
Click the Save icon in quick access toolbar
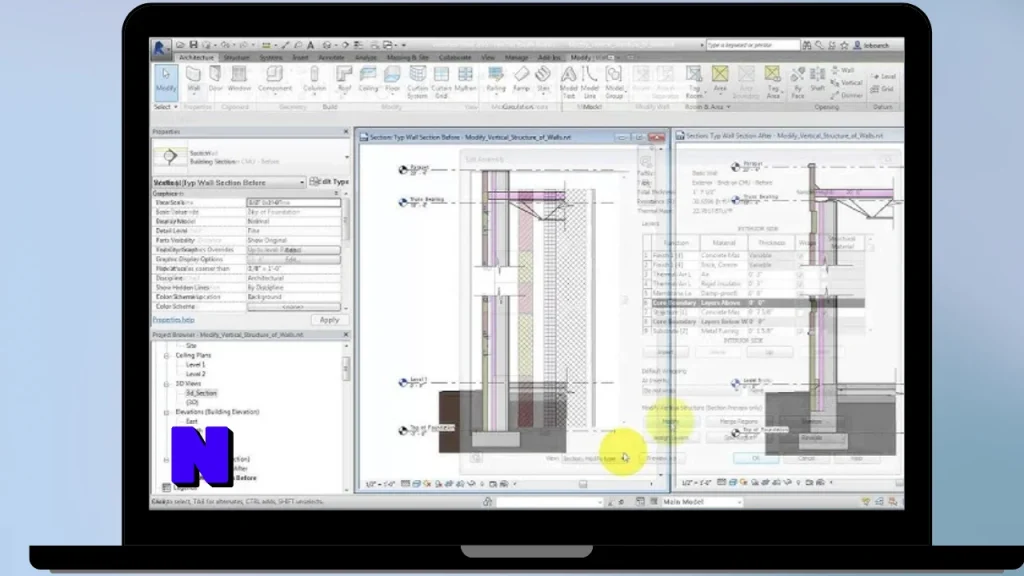click(x=193, y=45)
